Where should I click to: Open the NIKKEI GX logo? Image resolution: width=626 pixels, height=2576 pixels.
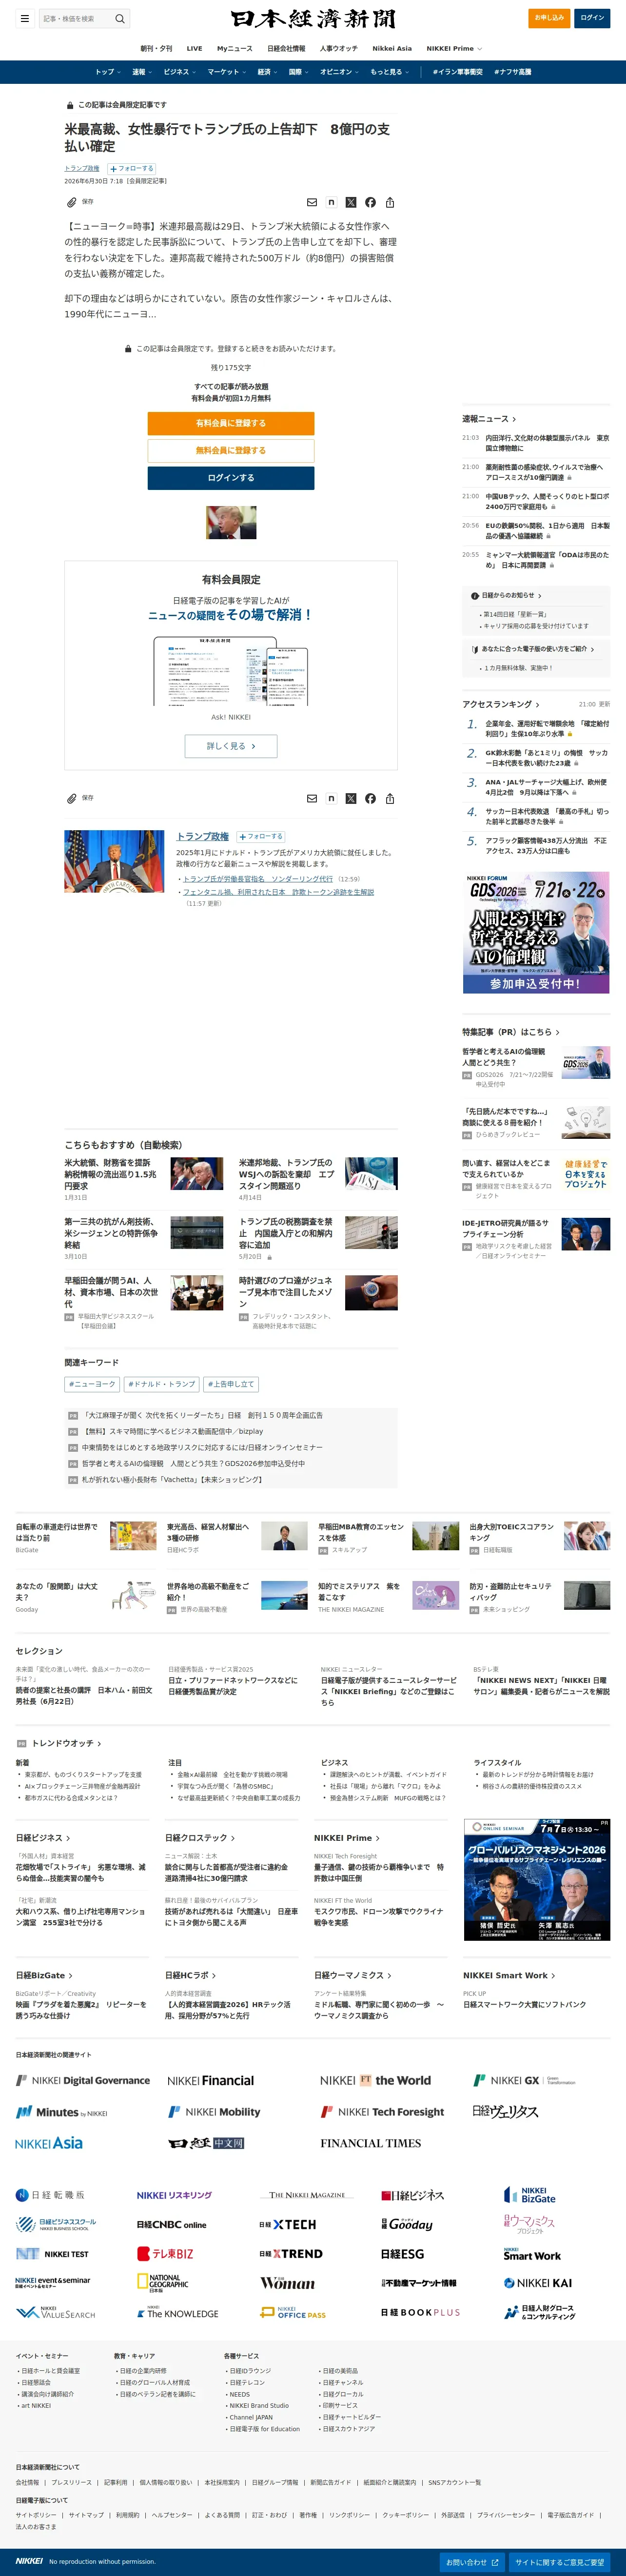524,2080
